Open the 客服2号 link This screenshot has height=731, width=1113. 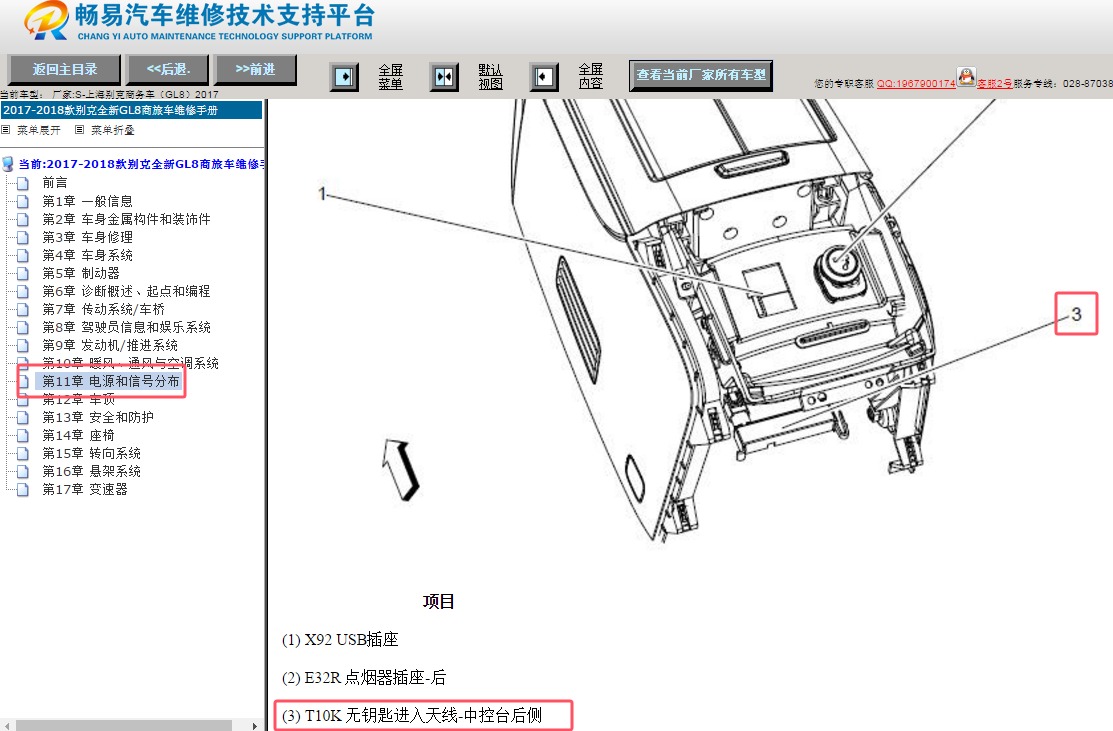(994, 84)
